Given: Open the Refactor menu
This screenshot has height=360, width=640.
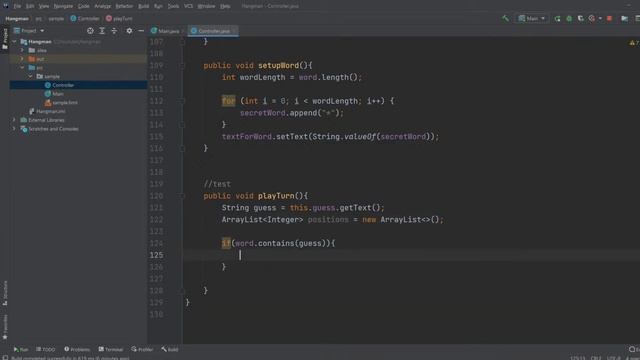Looking at the screenshot, I should tap(124, 6).
